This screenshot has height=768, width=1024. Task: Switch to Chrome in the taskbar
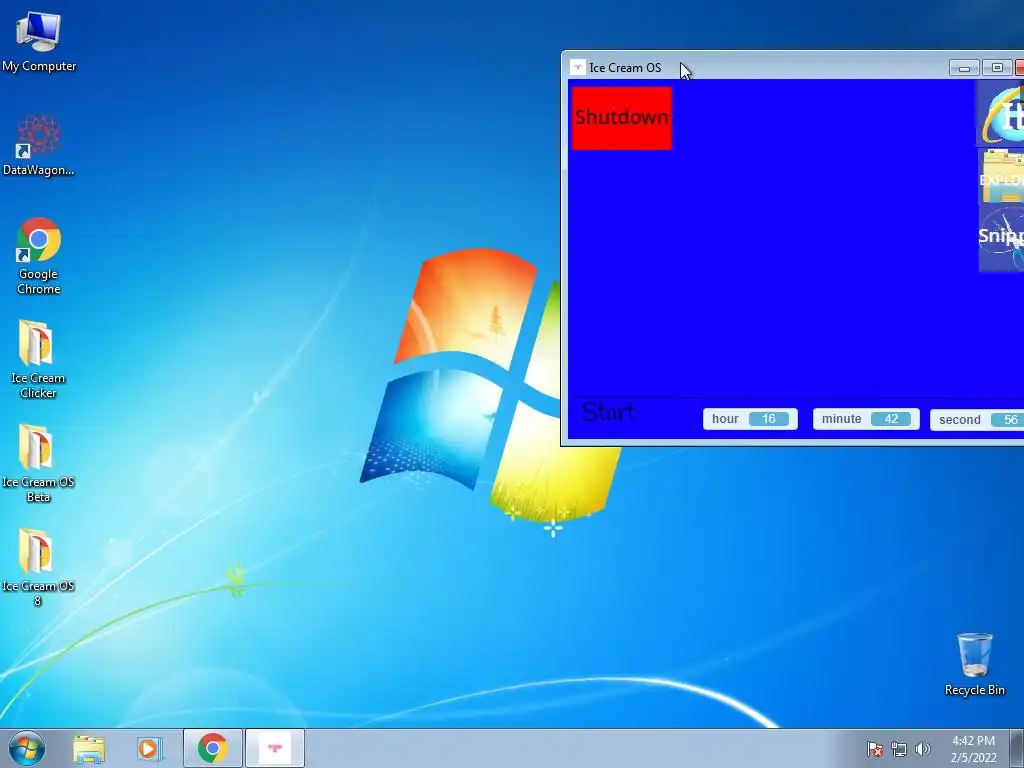(213, 748)
